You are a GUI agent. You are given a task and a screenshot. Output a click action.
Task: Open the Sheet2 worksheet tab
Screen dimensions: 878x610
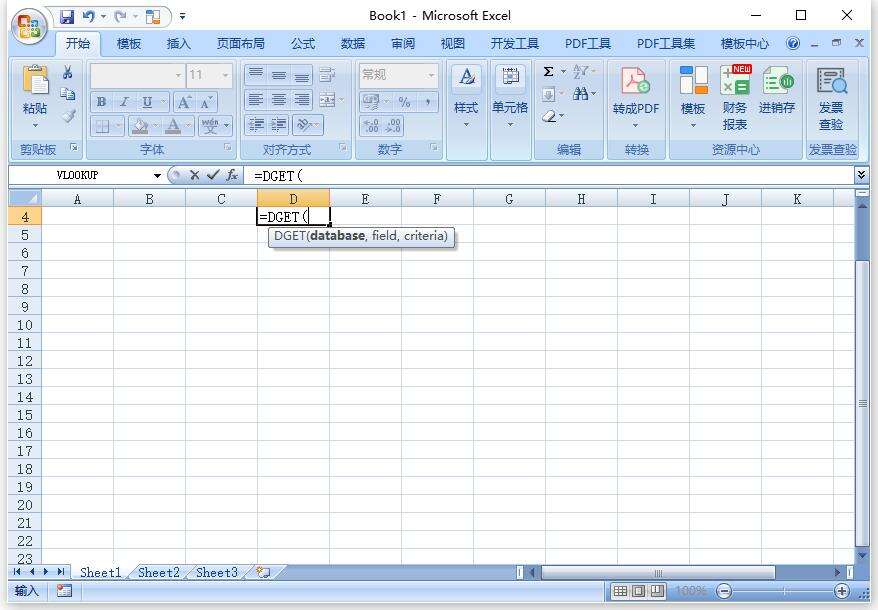[158, 572]
